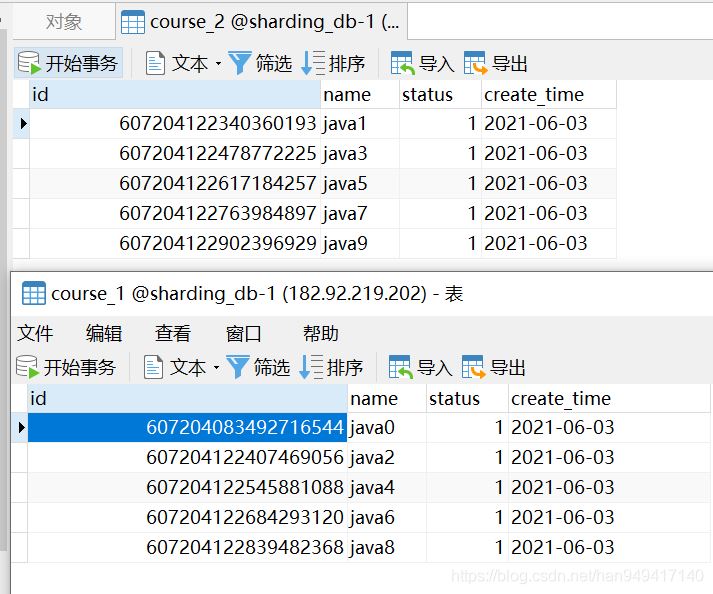Select cell 607204122545881088
Viewport: 713px width, 594px height.
pyautogui.click(x=187, y=487)
